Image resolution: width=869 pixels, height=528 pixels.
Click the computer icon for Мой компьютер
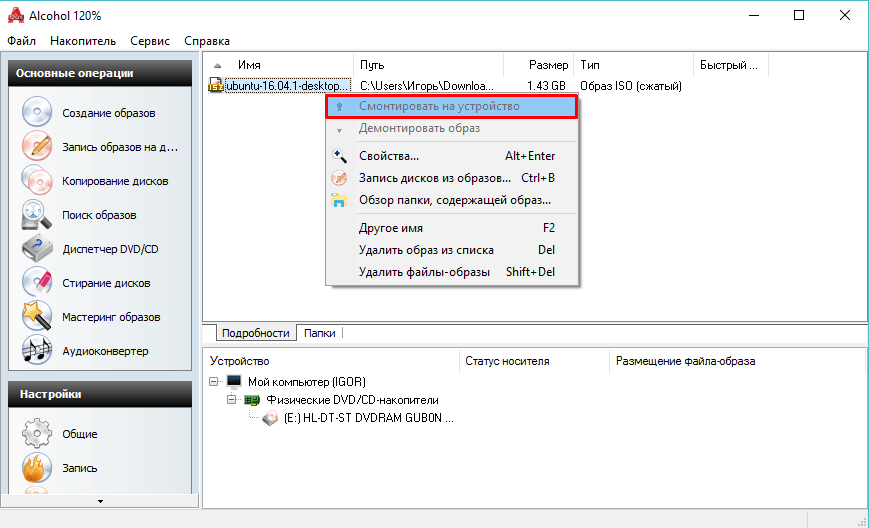click(x=234, y=381)
